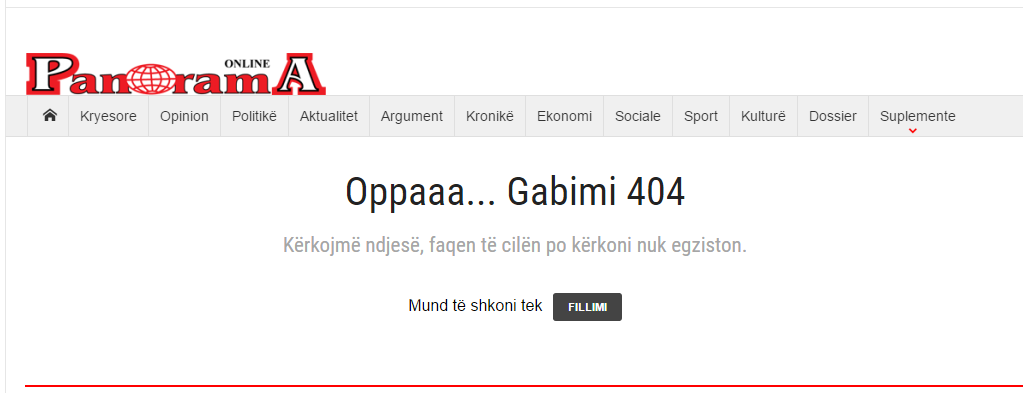Image resolution: width=1023 pixels, height=393 pixels.
Task: Click the 'Oppaaa... Gabimi 404' heading
Action: click(x=515, y=193)
